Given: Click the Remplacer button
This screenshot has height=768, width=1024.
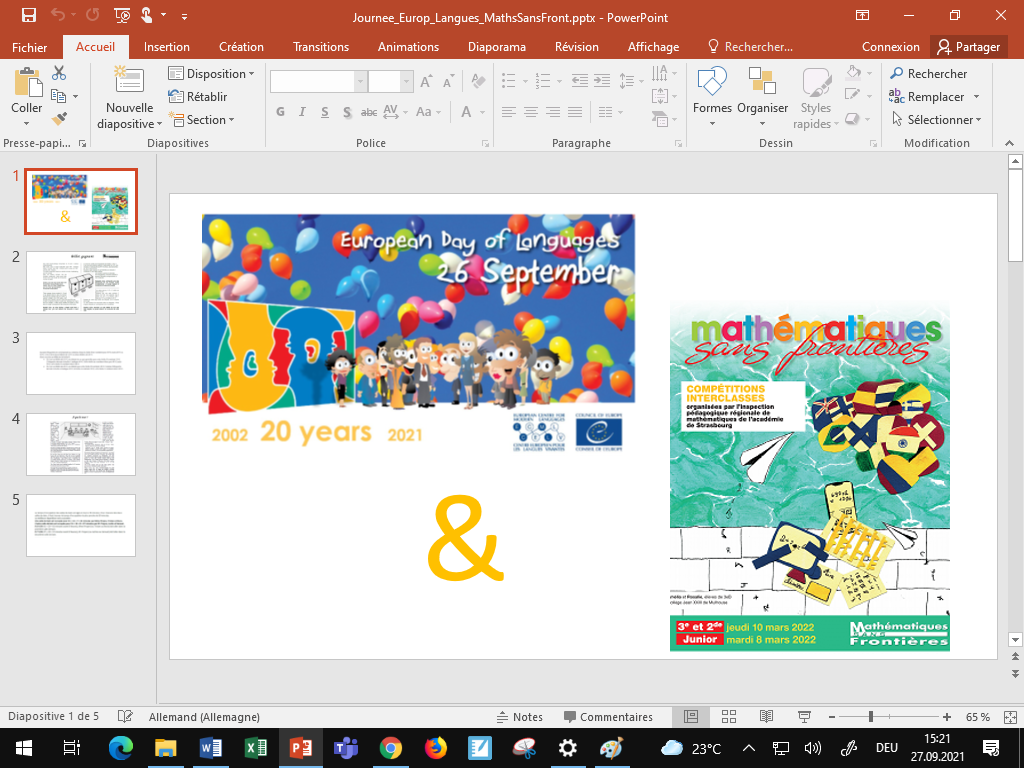Looking at the screenshot, I should click(934, 97).
